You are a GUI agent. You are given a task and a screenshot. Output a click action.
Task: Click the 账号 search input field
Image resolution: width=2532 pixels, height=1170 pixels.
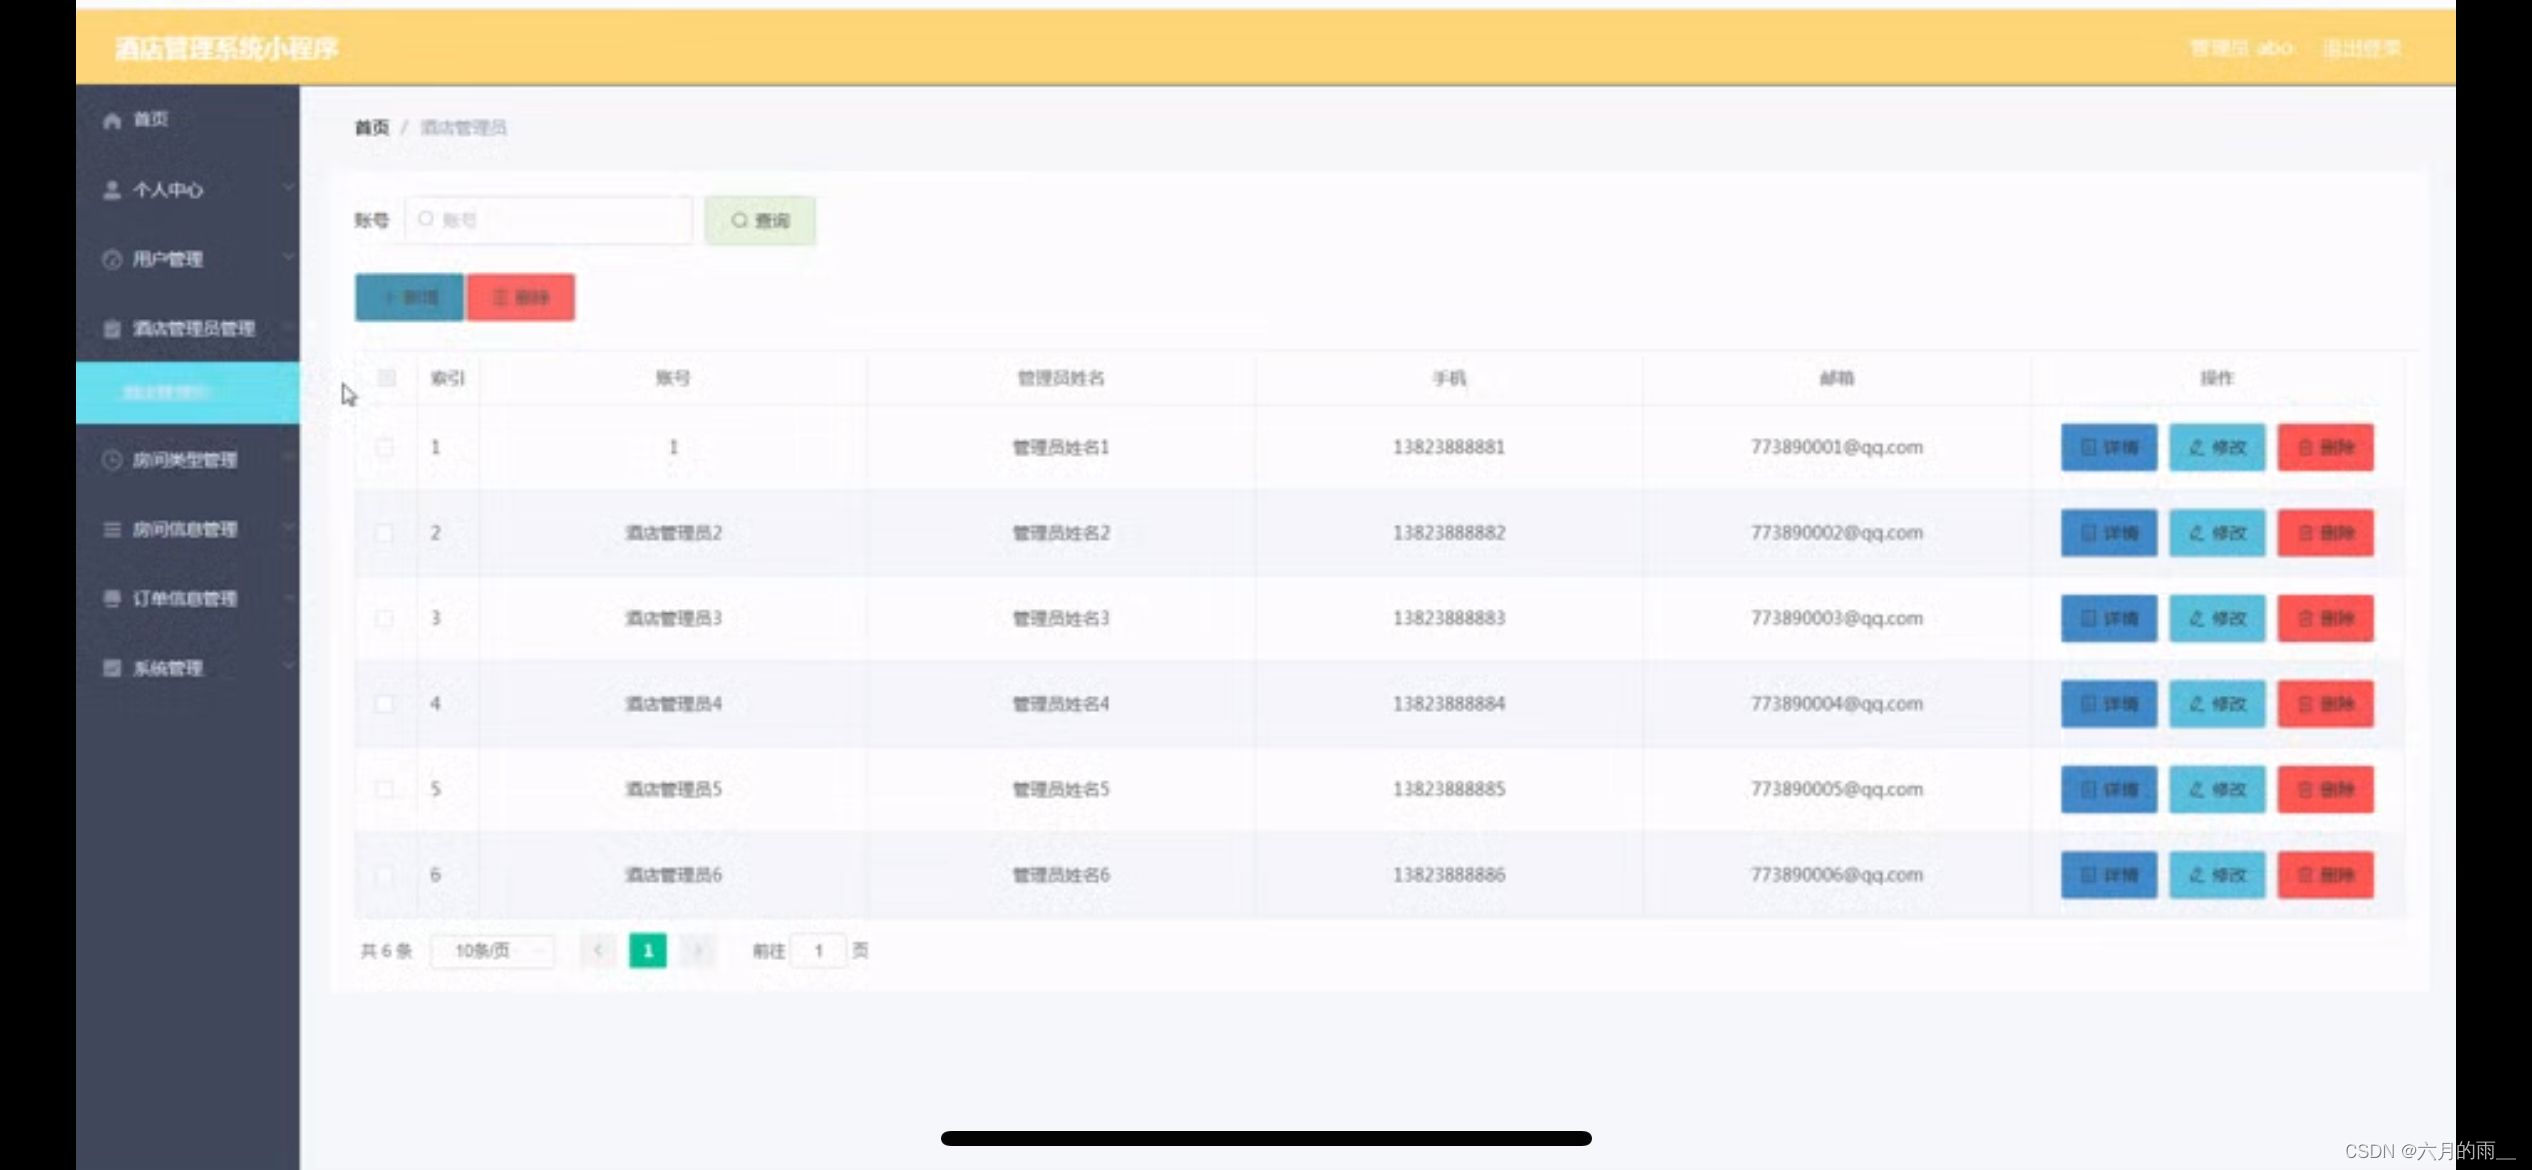[548, 220]
